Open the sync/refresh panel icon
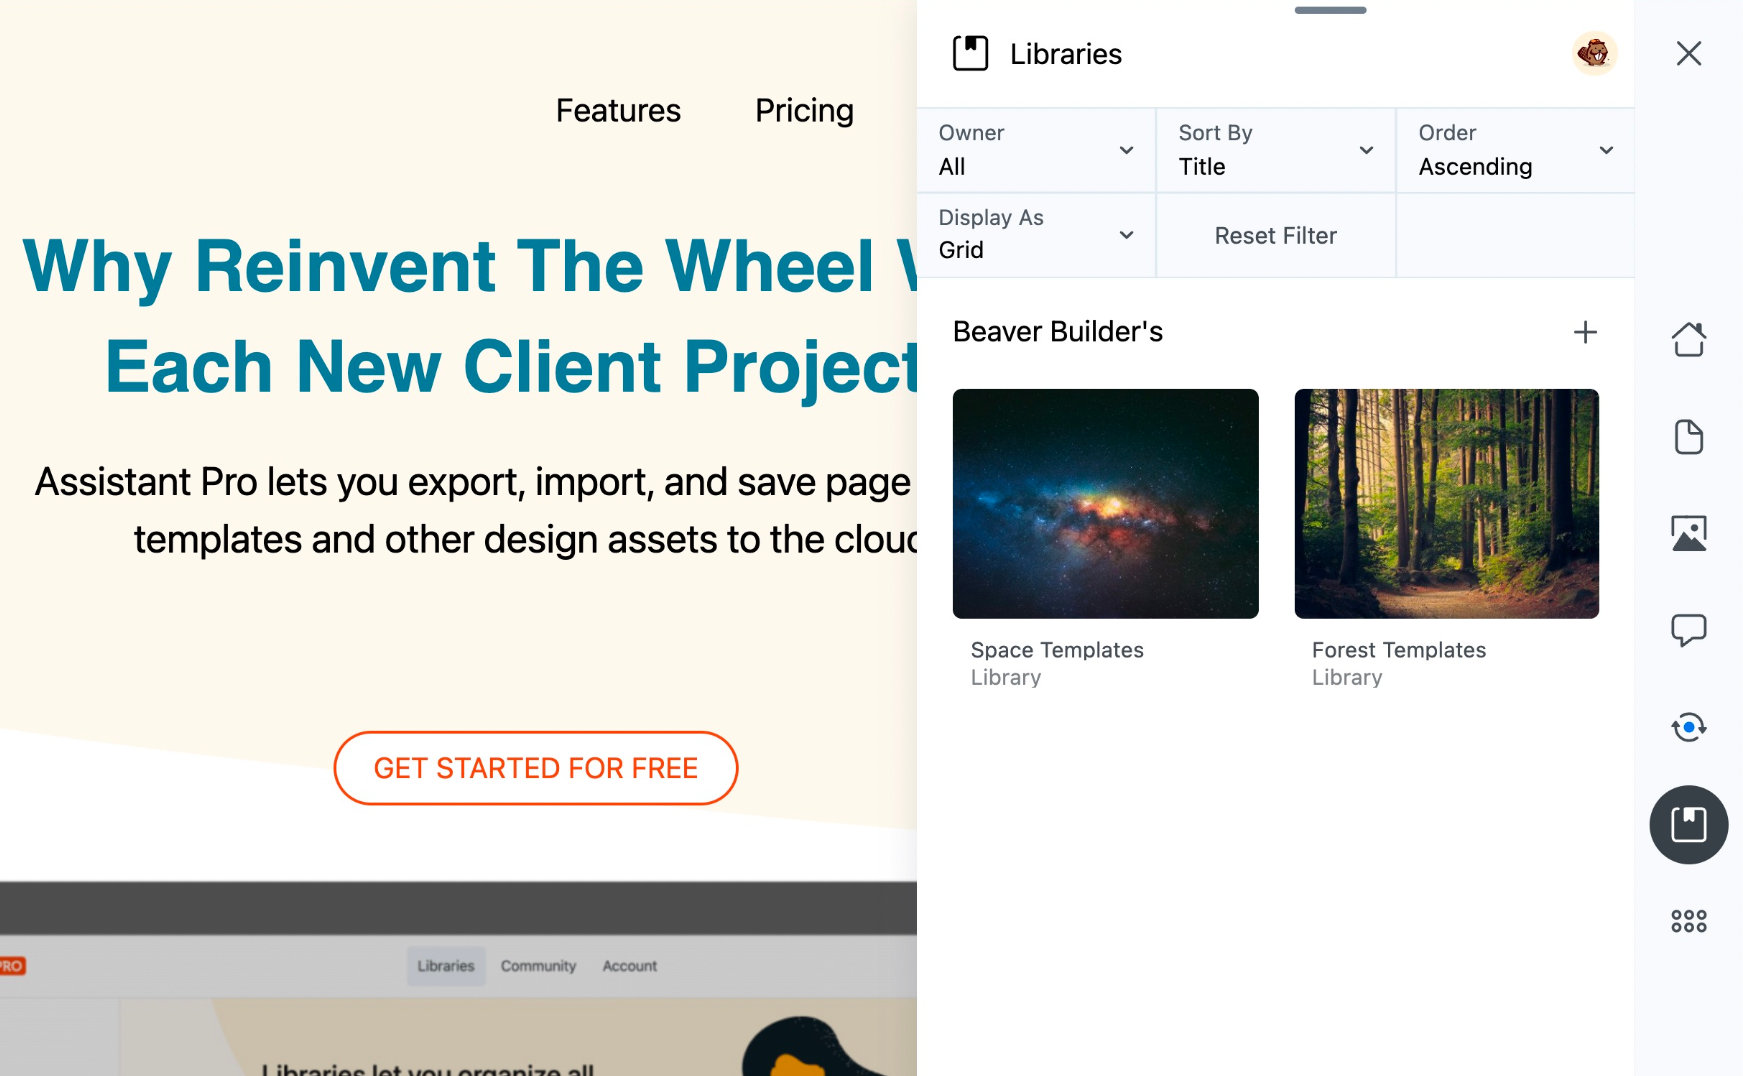 (1689, 727)
